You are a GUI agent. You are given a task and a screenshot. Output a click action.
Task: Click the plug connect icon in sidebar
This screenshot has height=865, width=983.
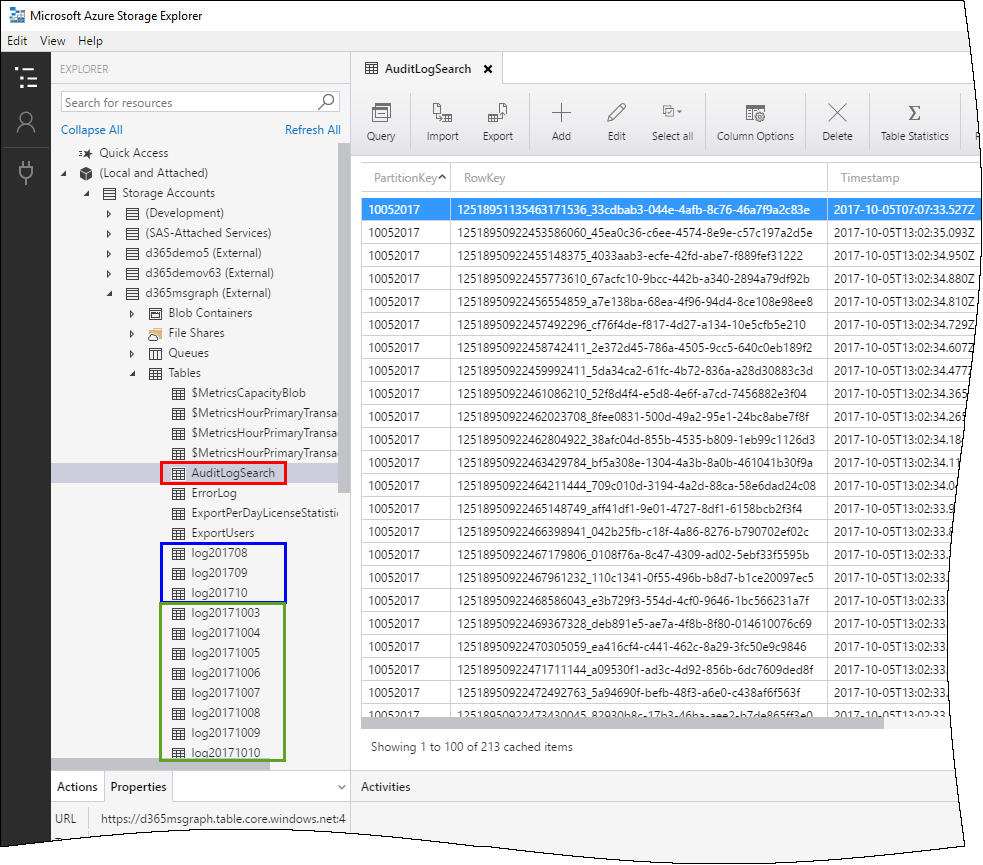click(x=26, y=173)
